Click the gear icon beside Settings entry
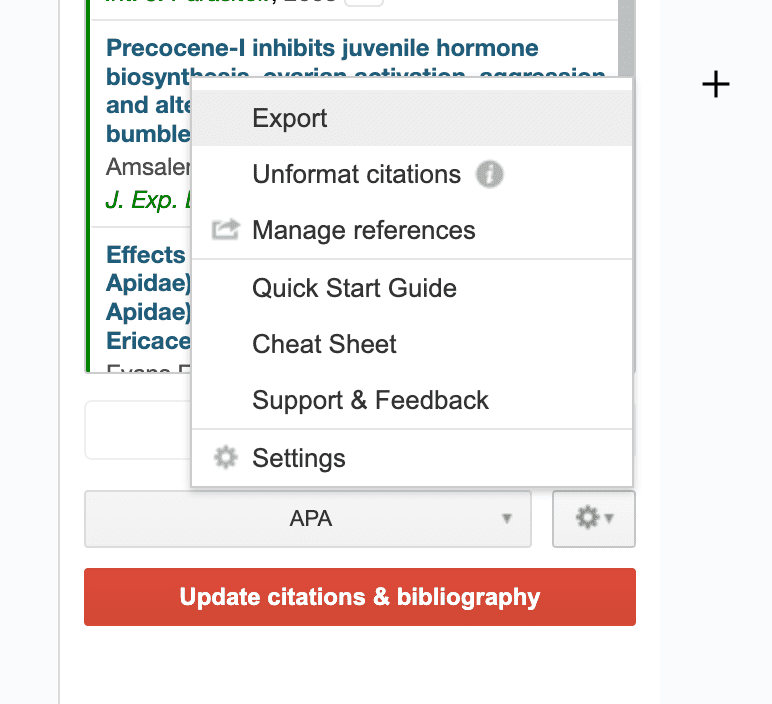The image size is (772, 704). 226,459
